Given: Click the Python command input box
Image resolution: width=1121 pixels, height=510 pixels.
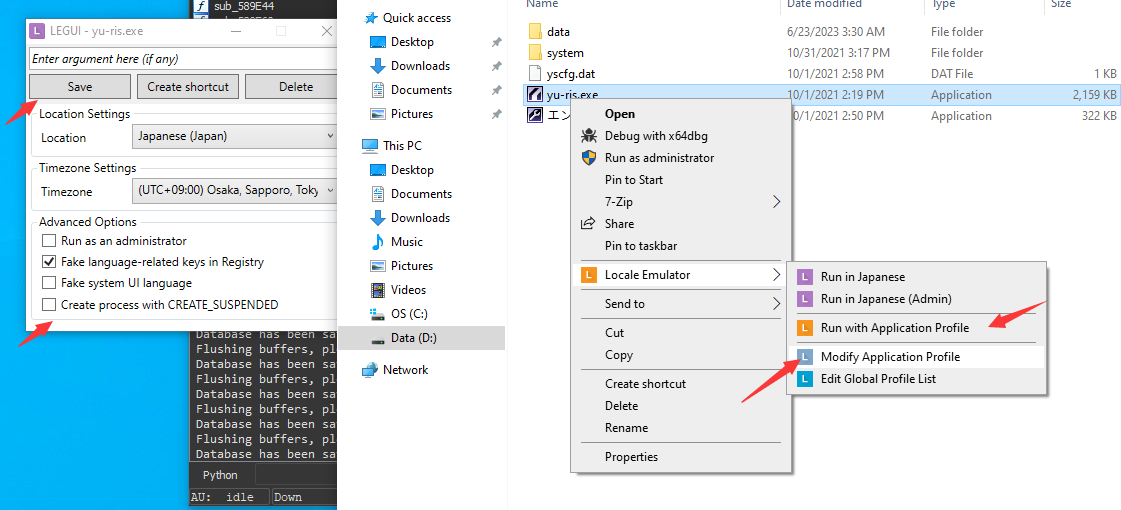Looking at the screenshot, I should 296,475.
